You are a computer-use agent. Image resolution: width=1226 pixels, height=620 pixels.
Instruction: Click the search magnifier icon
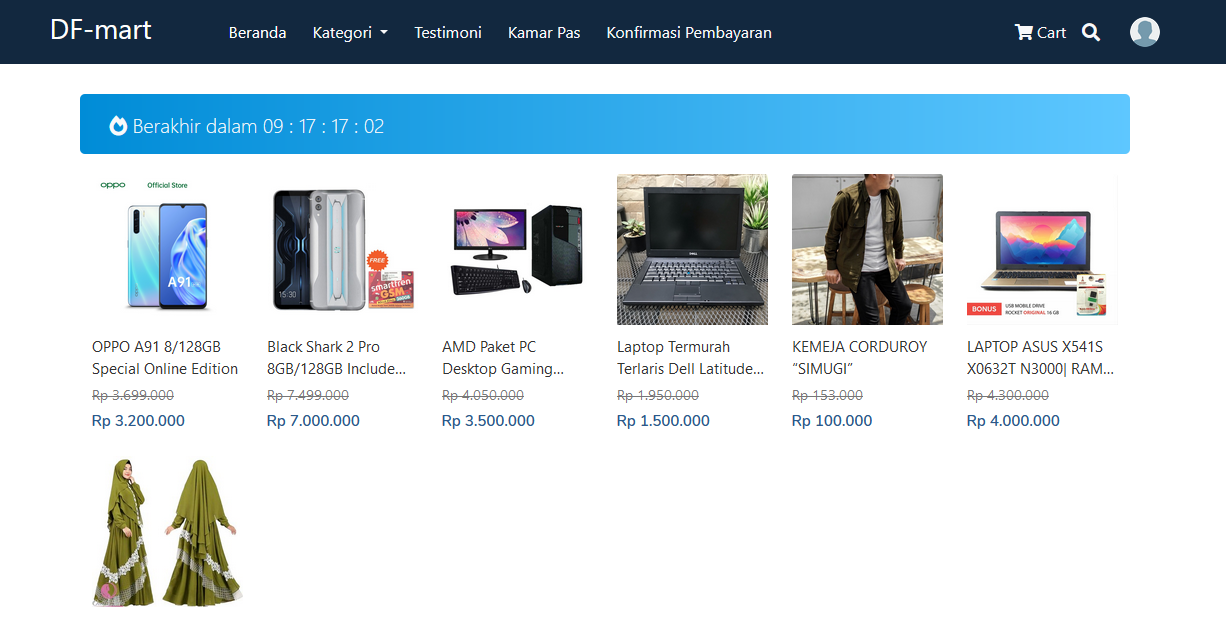point(1091,32)
